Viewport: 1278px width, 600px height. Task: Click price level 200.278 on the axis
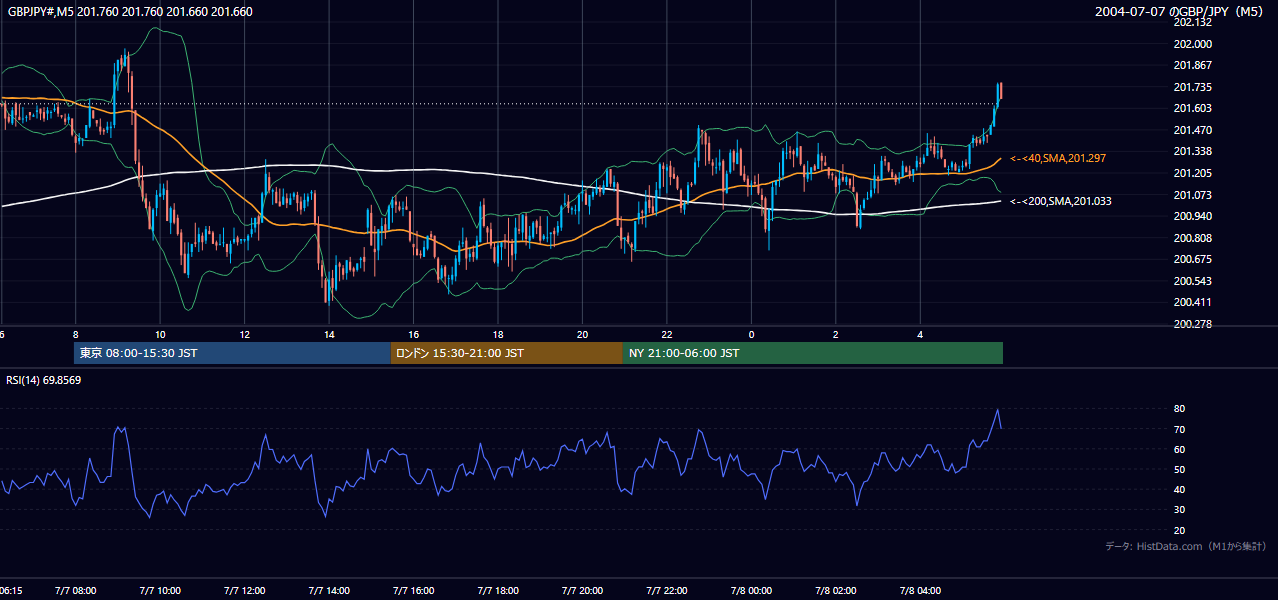coord(1192,324)
